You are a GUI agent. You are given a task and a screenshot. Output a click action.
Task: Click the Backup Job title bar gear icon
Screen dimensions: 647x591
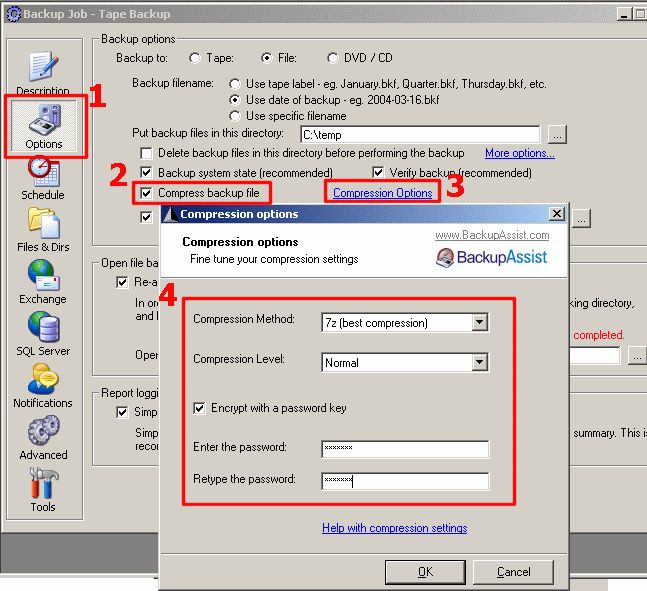pos(13,14)
